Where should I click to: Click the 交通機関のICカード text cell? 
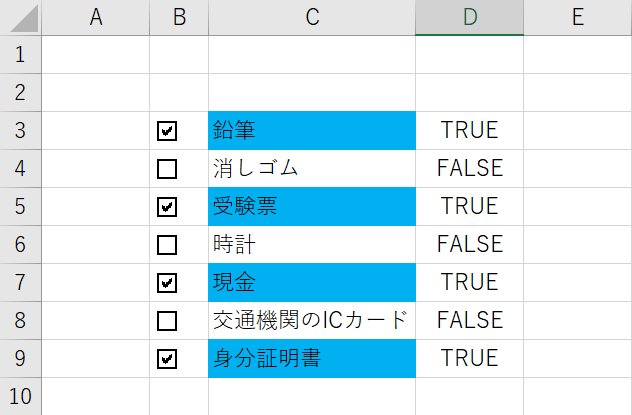(x=312, y=321)
